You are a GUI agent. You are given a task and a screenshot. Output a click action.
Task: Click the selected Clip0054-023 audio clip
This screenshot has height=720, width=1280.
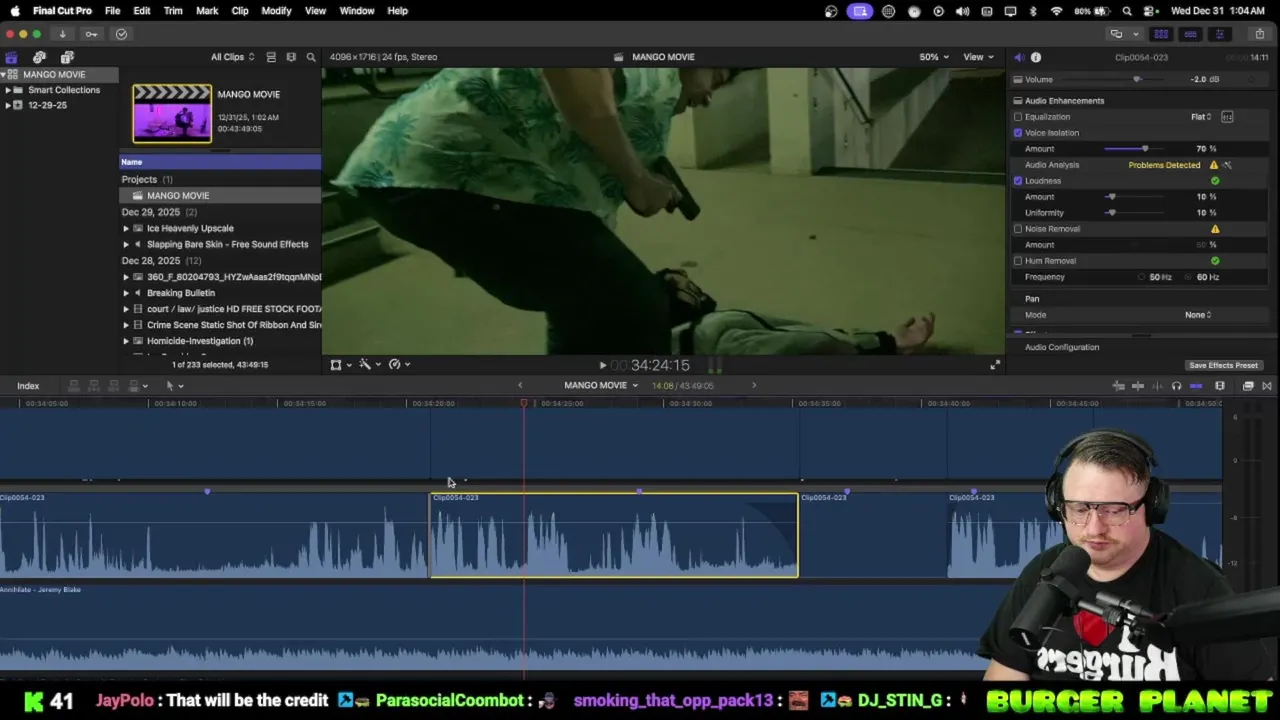(x=614, y=536)
